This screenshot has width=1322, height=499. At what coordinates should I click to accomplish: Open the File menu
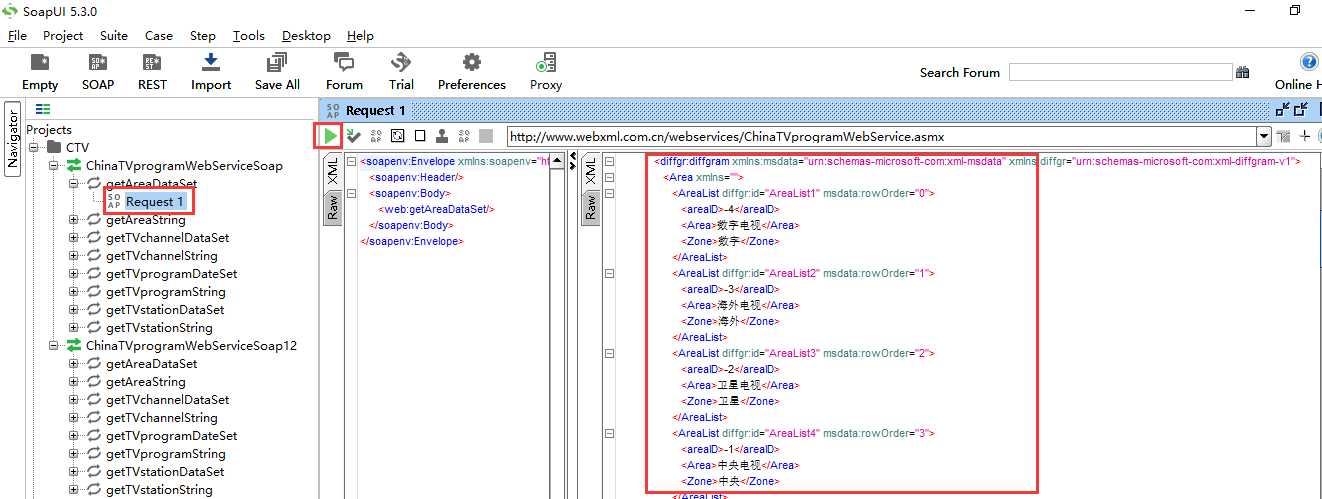tap(17, 35)
